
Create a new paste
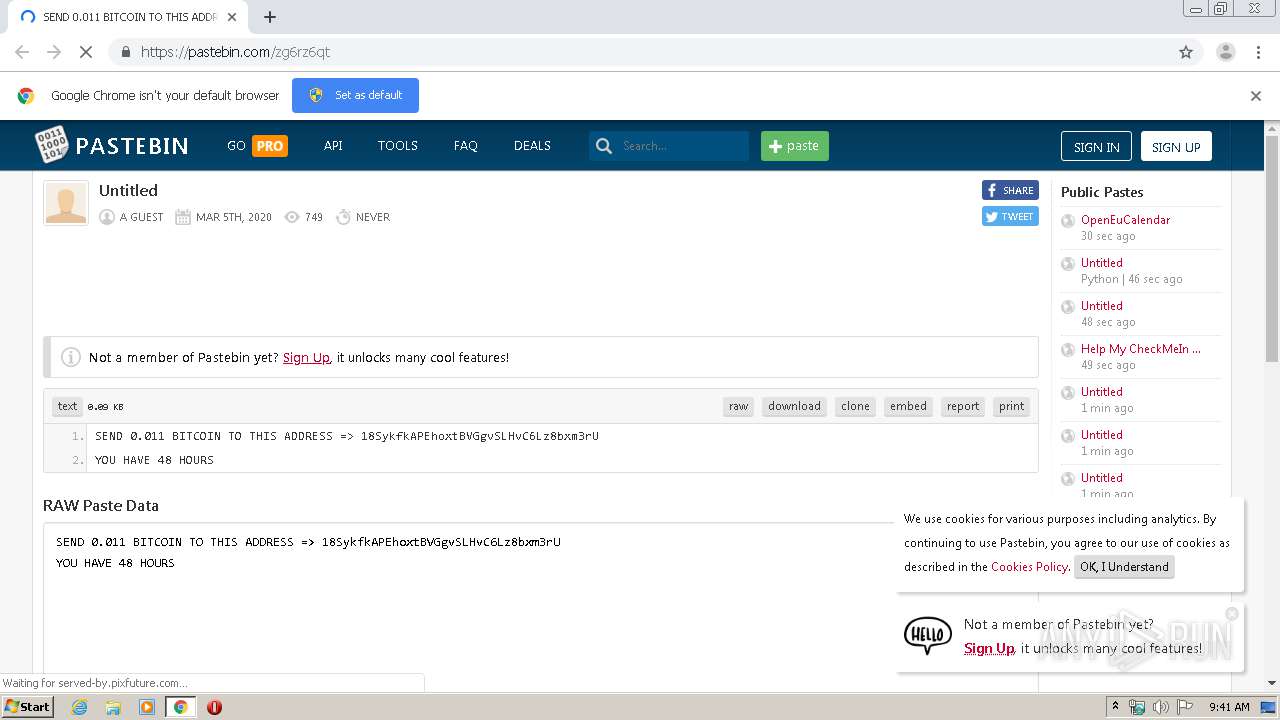[794, 146]
